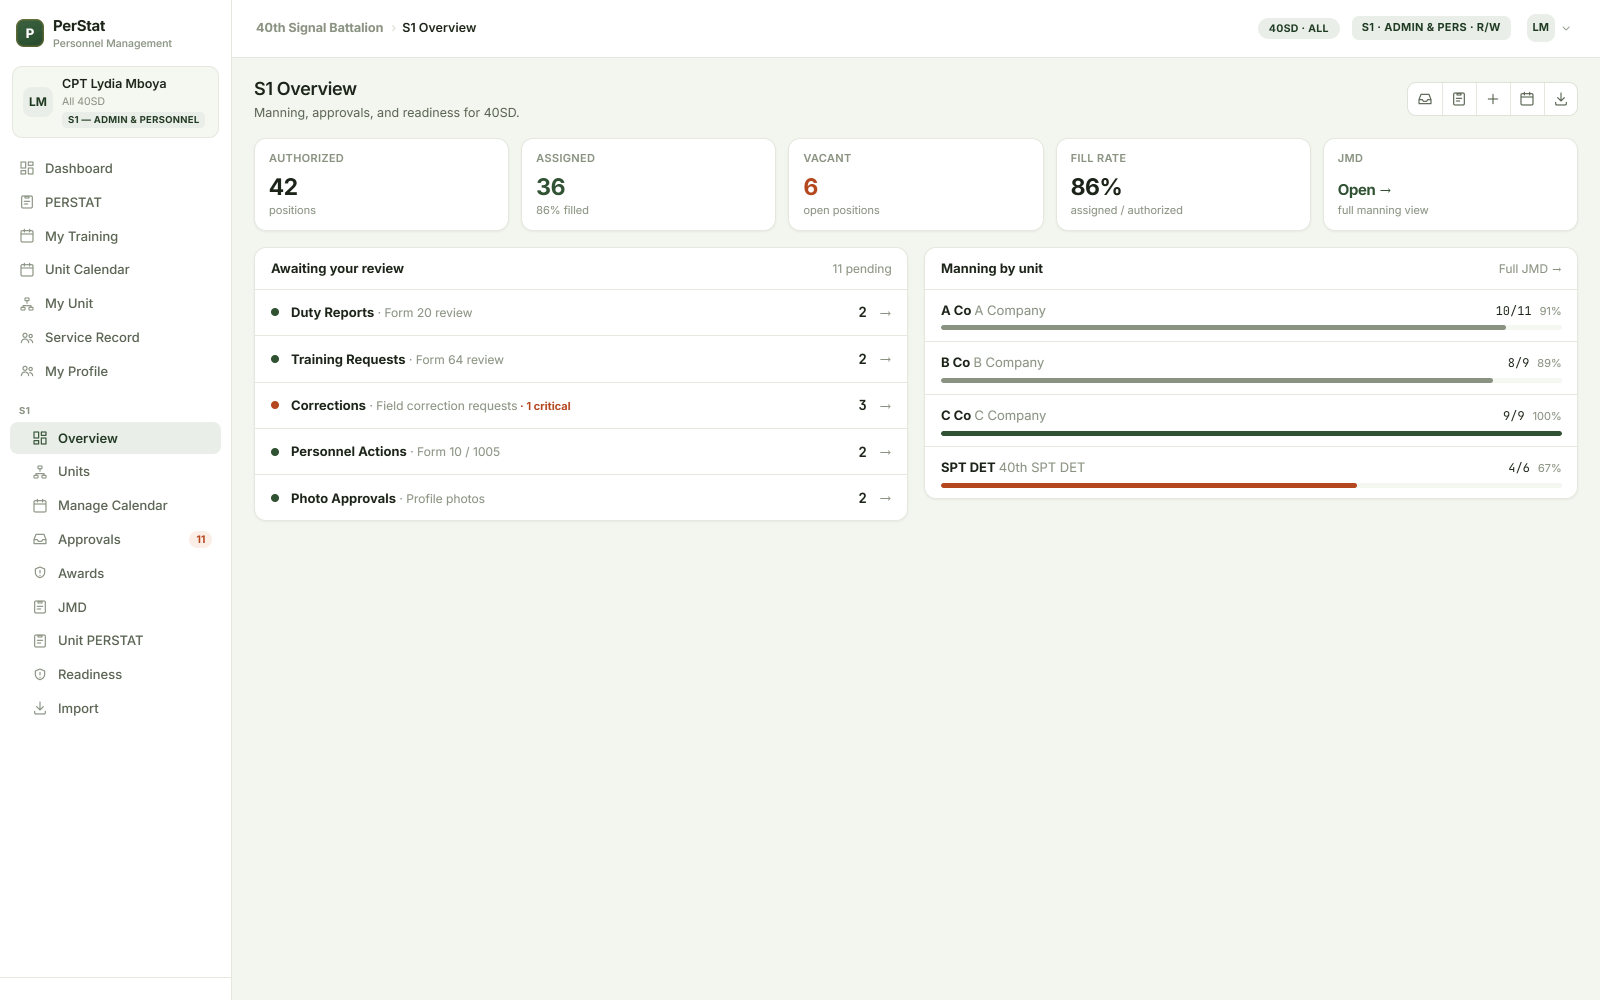Open the Training Requests review row
Viewport: 1600px width, 1000px height.
[581, 359]
